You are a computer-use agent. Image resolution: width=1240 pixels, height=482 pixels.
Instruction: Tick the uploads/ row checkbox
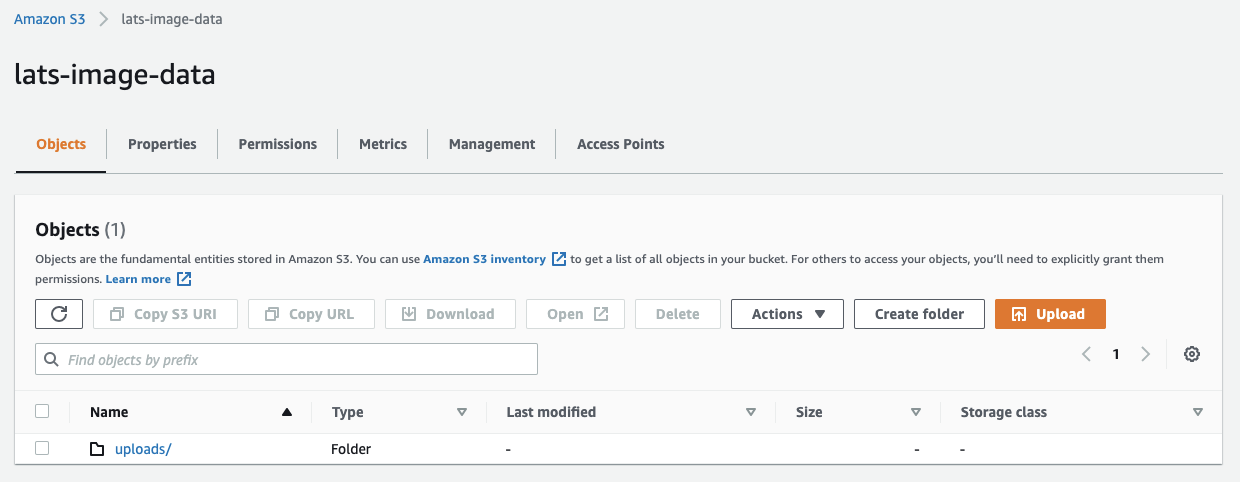click(42, 448)
